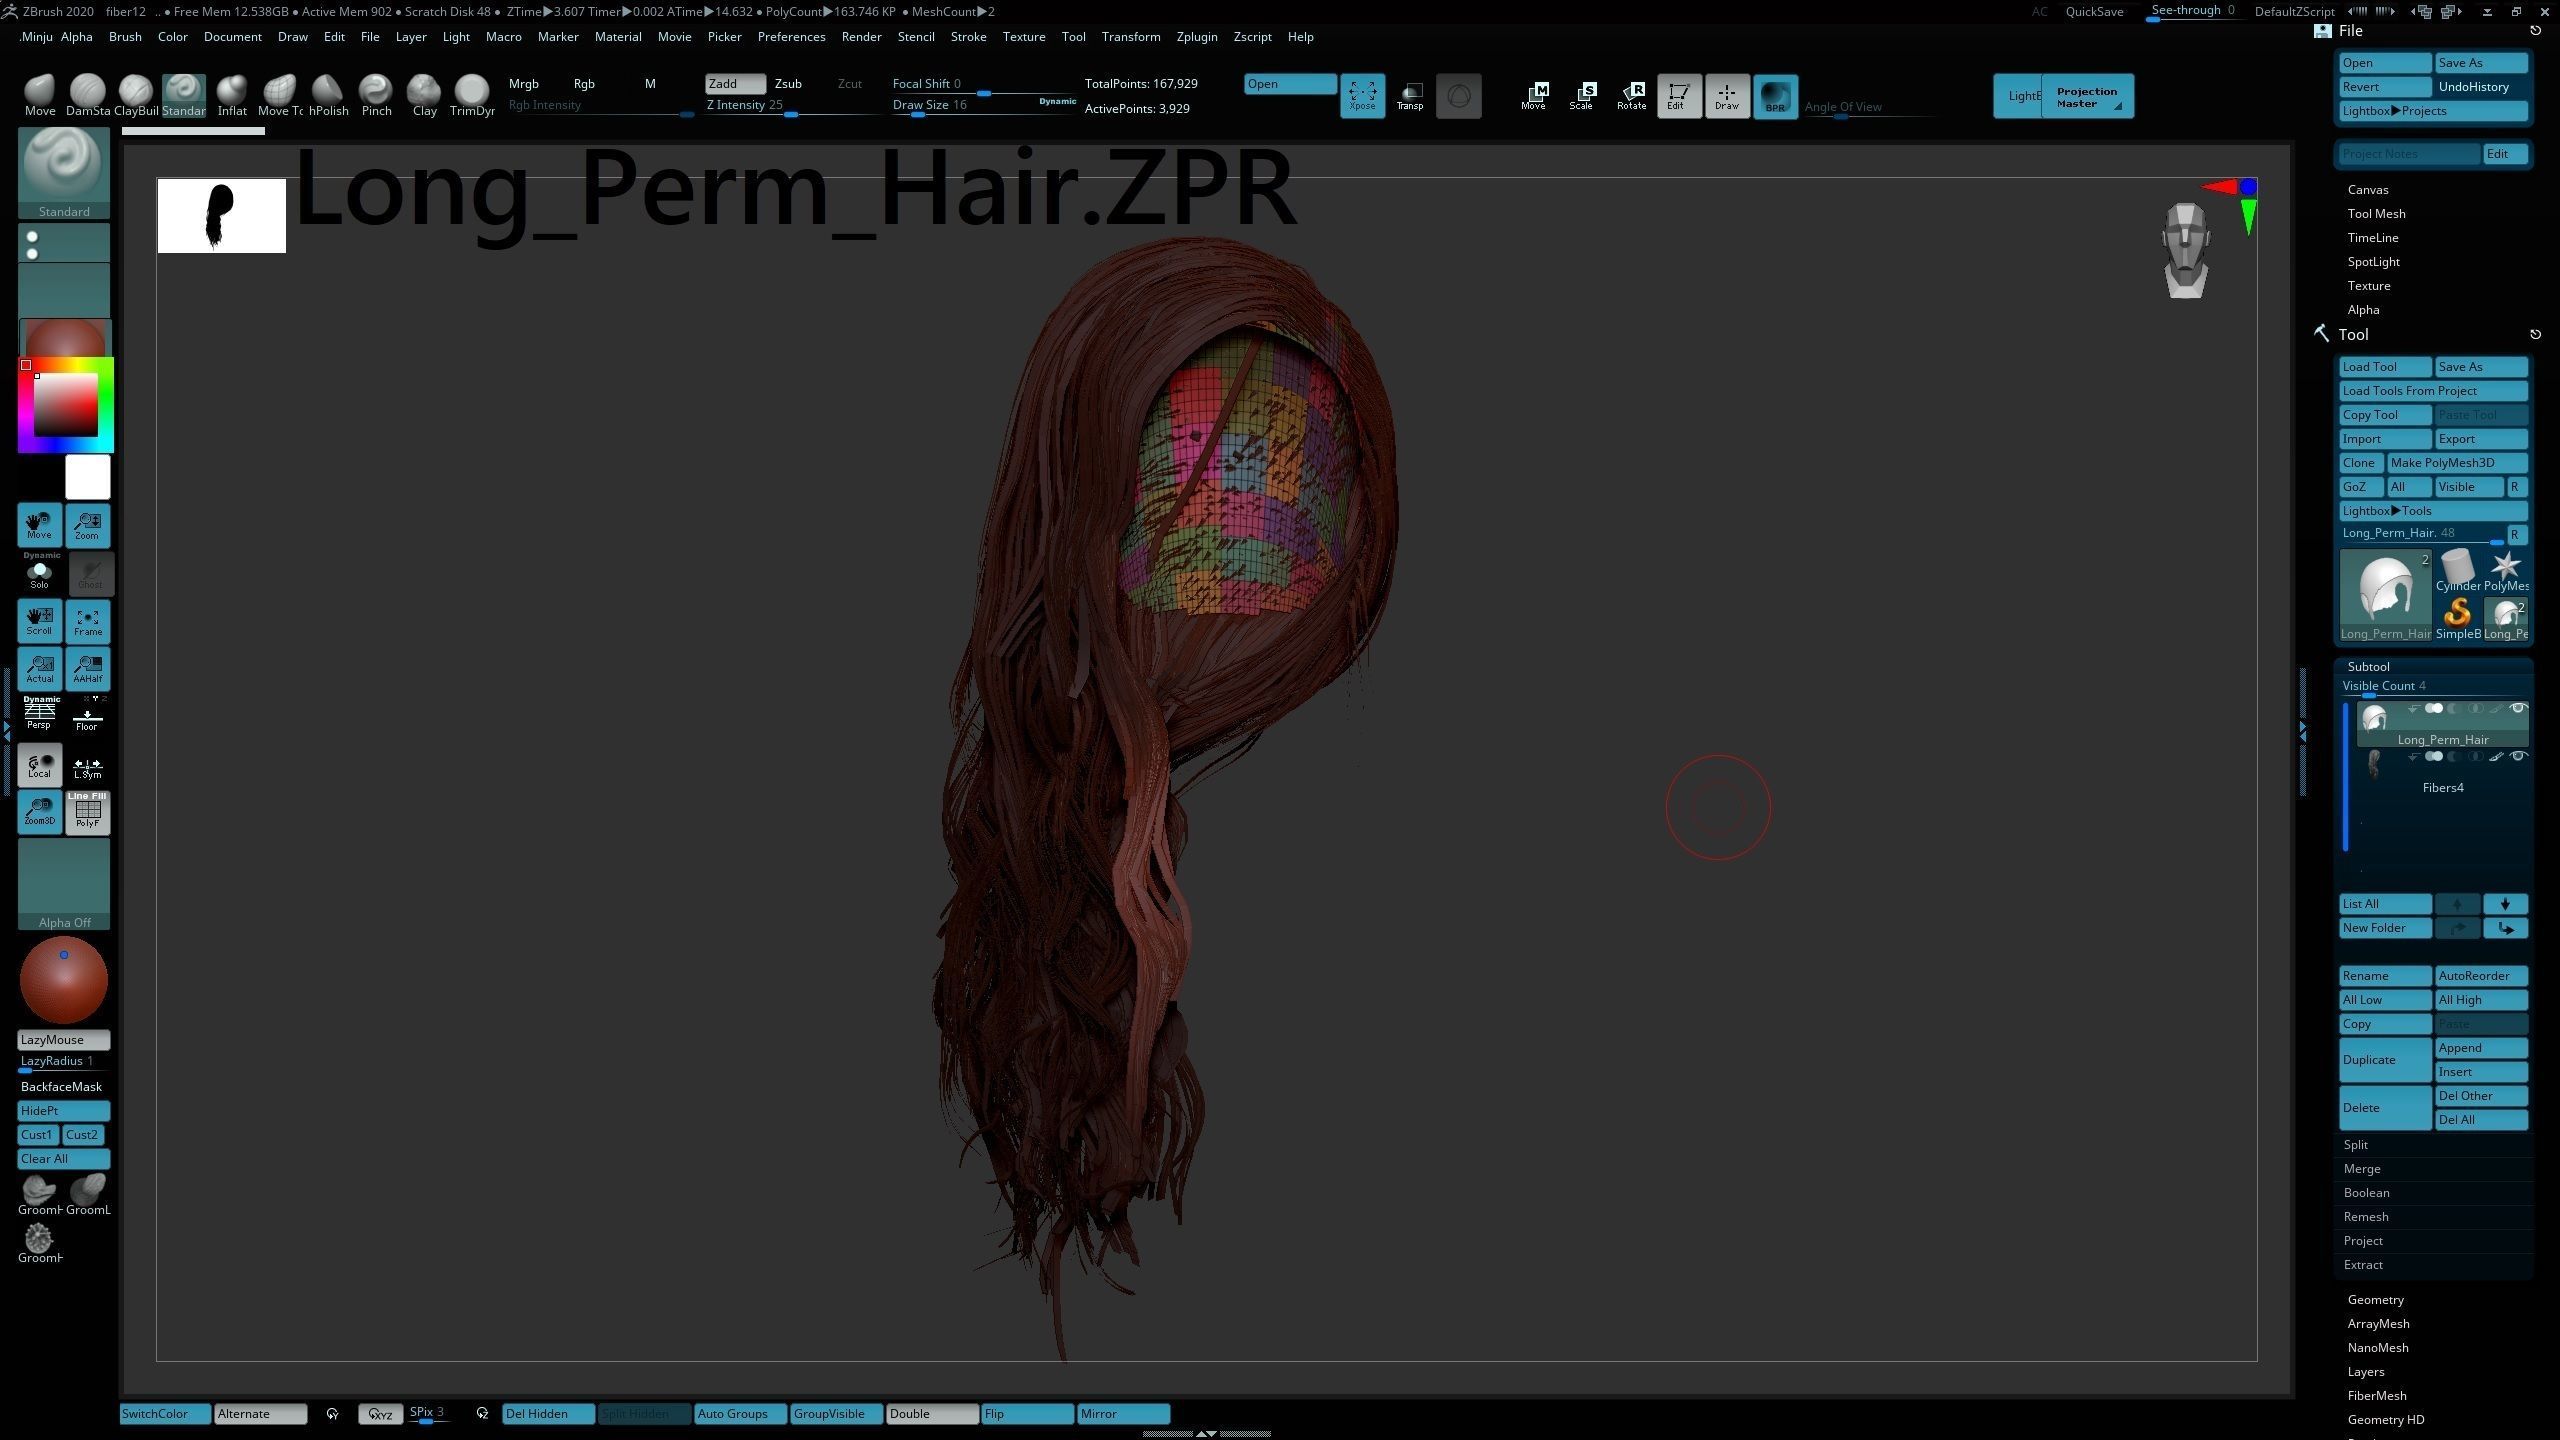Toggle Zadd sculpting mode
Viewport: 2560px width, 1440px height.
733,84
